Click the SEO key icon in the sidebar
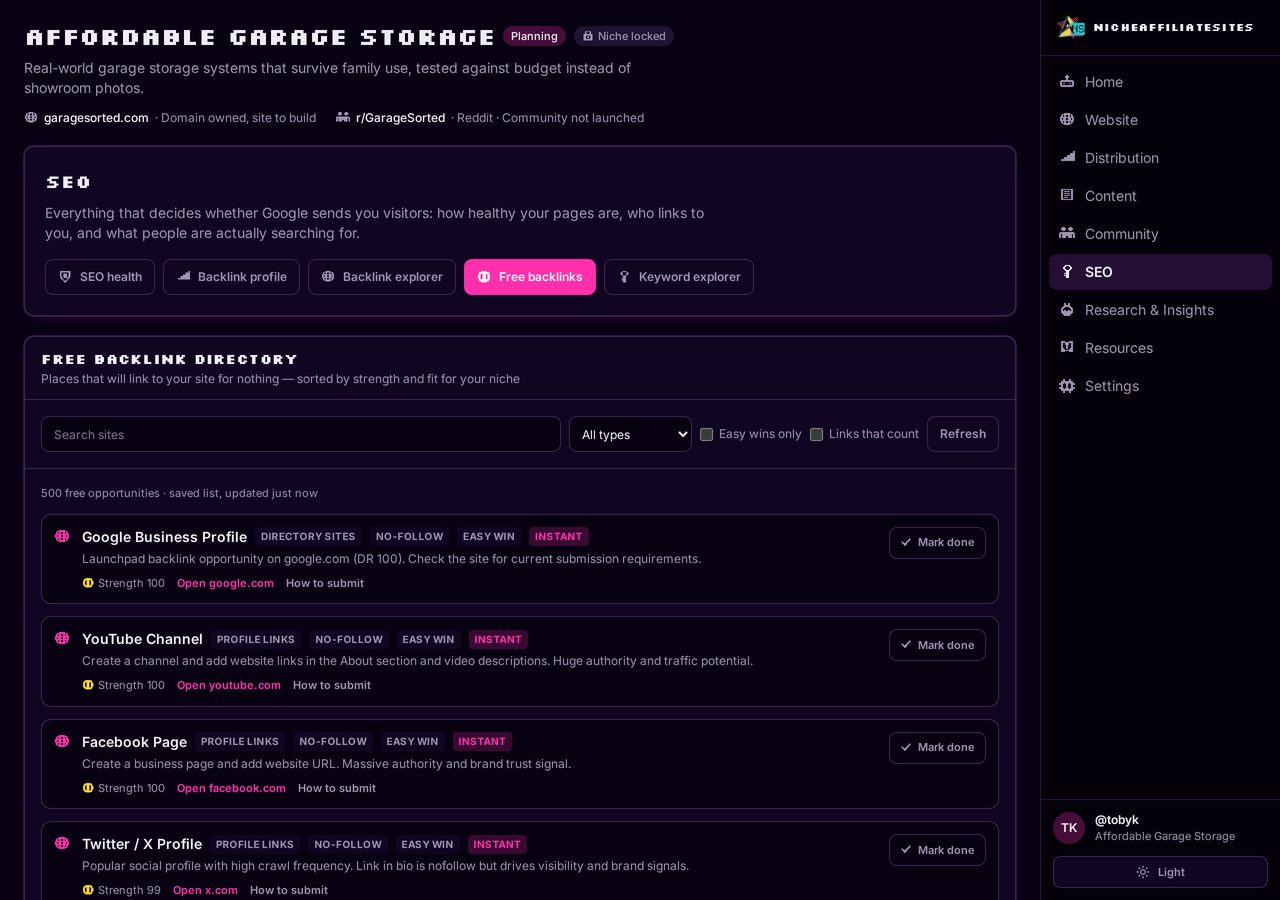1280x900 pixels. 1067,272
